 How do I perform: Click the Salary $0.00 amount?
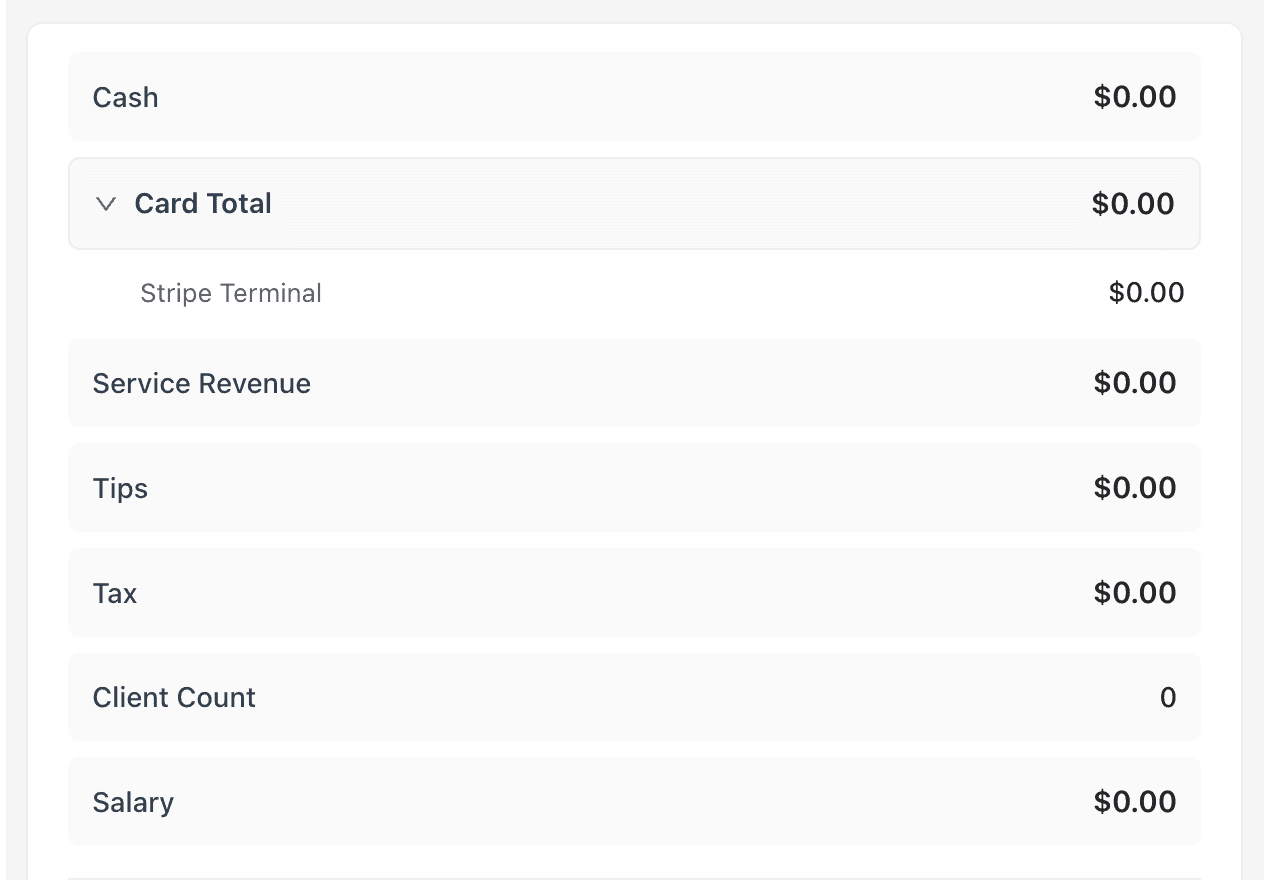(x=1135, y=802)
